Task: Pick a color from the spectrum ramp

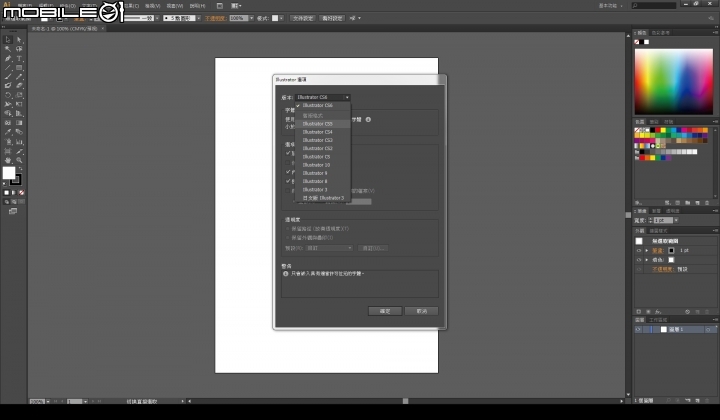Action: tap(674, 82)
